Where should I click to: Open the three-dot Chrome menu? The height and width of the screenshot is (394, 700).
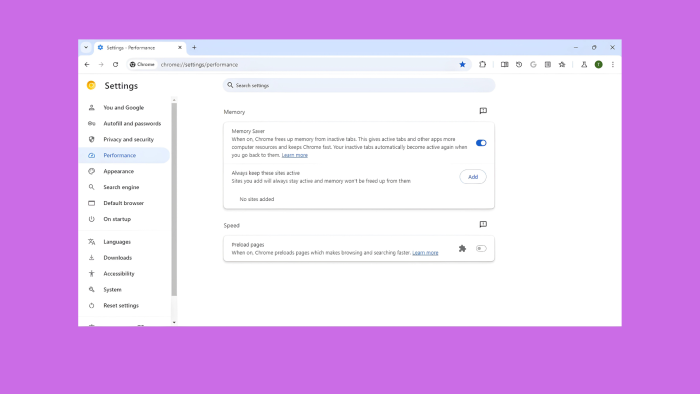pos(613,65)
